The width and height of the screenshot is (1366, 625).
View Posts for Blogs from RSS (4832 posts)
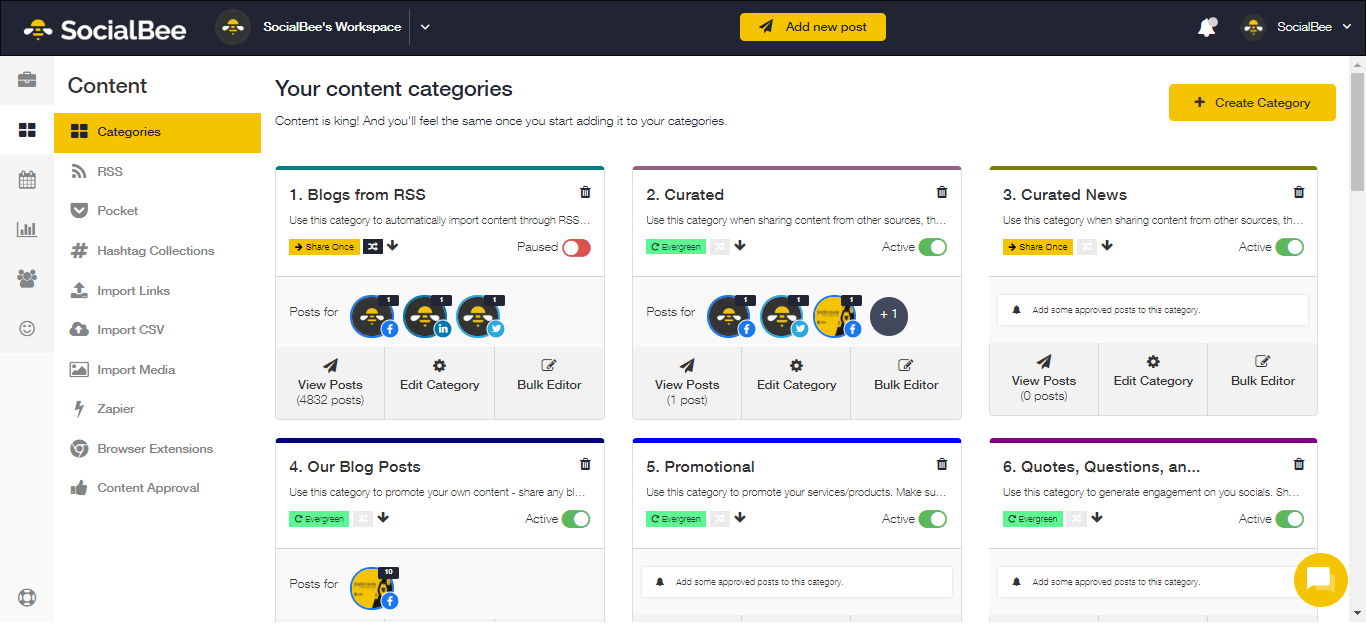pos(330,382)
